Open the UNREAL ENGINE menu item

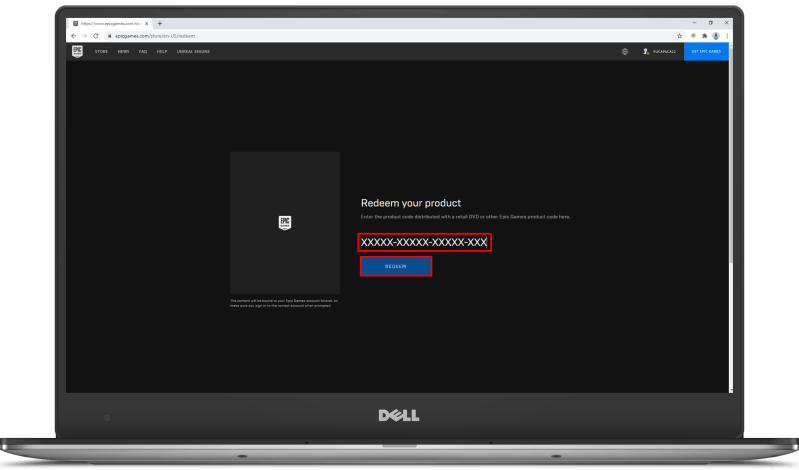(x=193, y=51)
